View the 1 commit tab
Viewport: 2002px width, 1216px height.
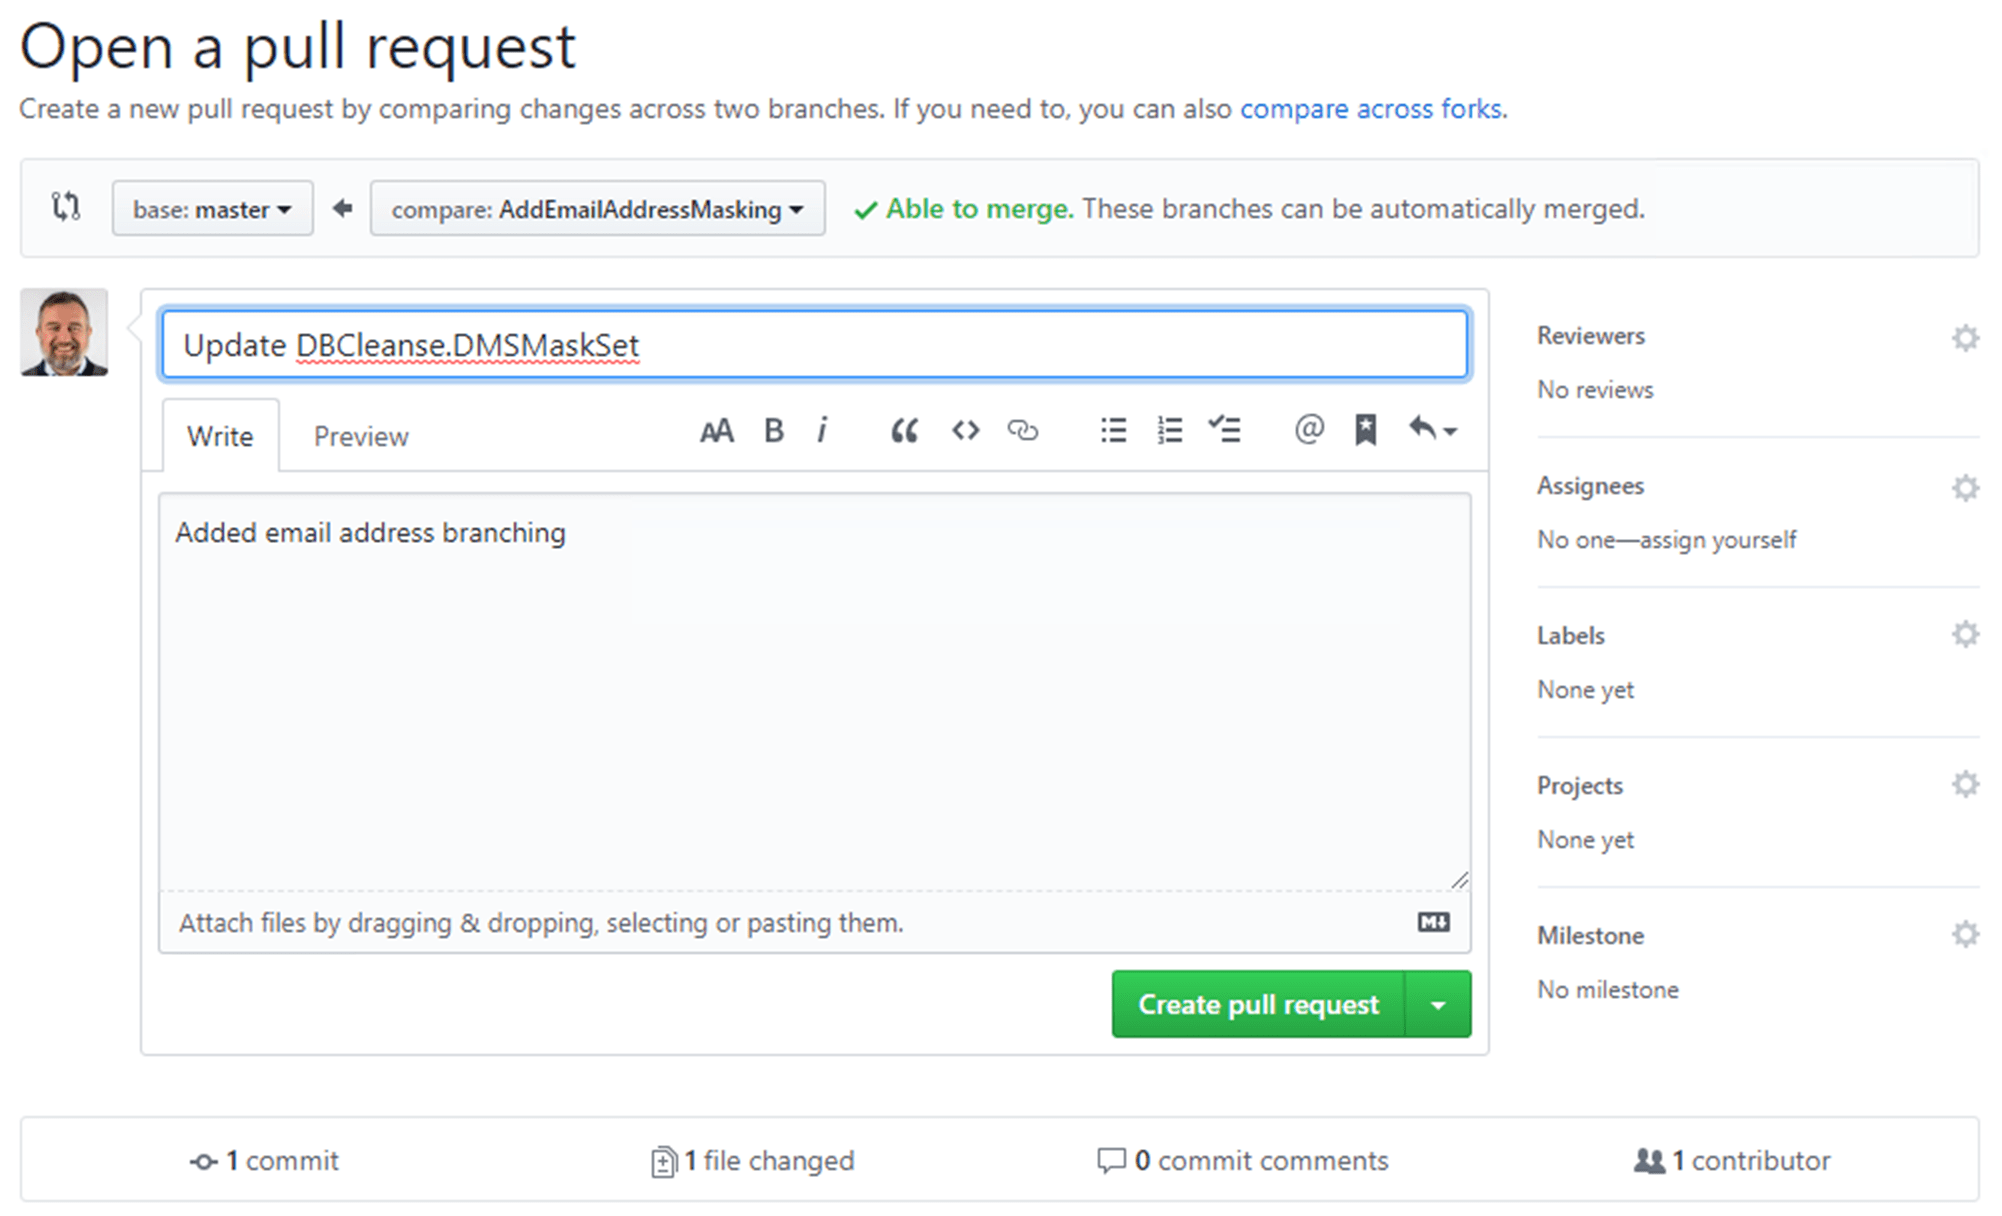tap(264, 1160)
